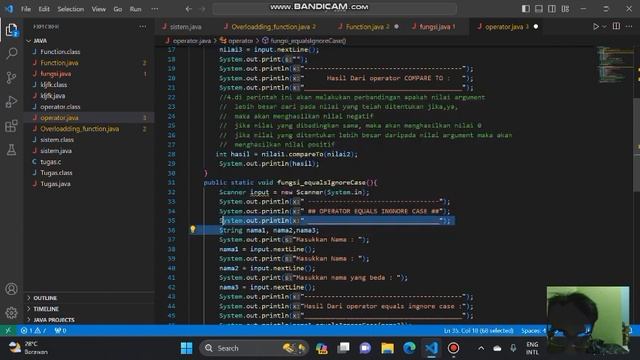
Task: Click the command center search box
Action: [x=334, y=9]
